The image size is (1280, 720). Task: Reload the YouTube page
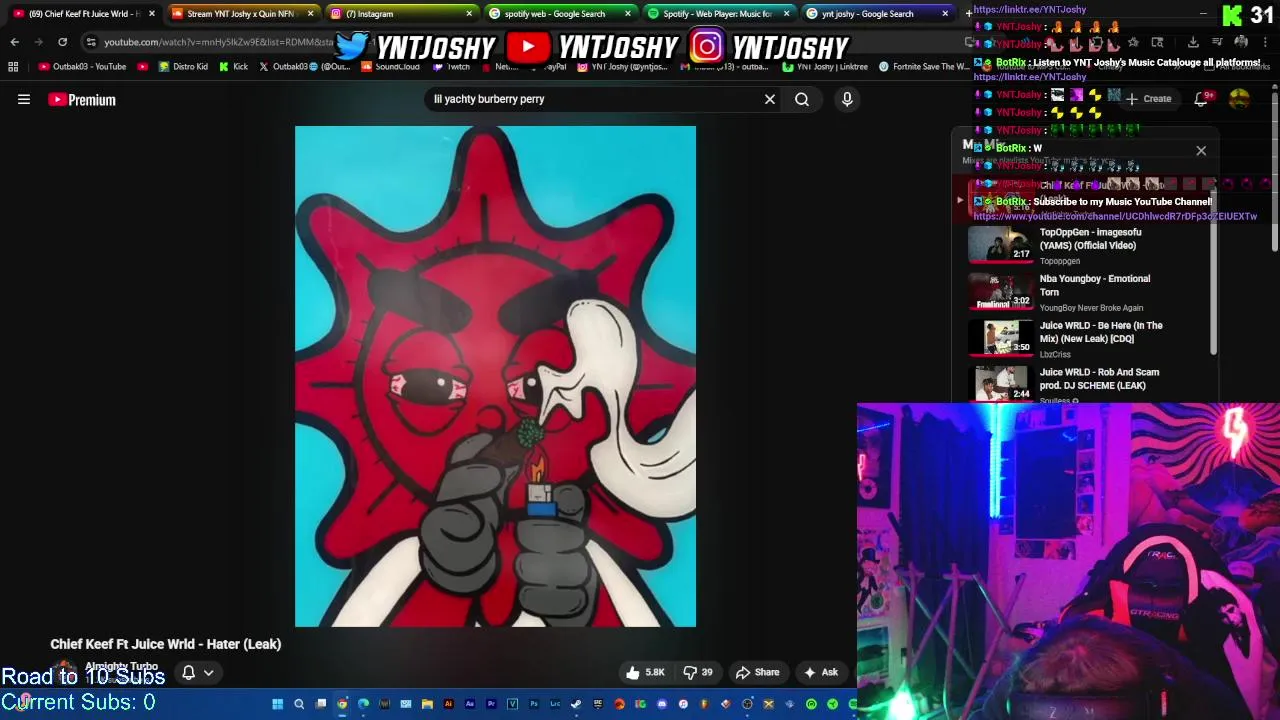coord(62,42)
